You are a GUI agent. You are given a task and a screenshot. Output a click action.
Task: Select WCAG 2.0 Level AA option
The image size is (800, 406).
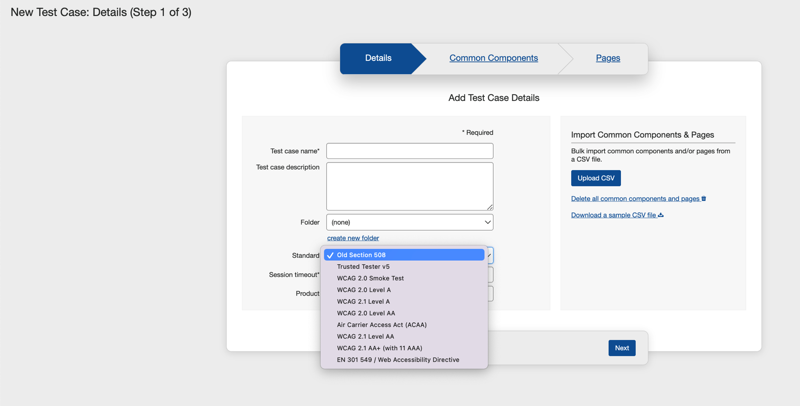tap(366, 313)
